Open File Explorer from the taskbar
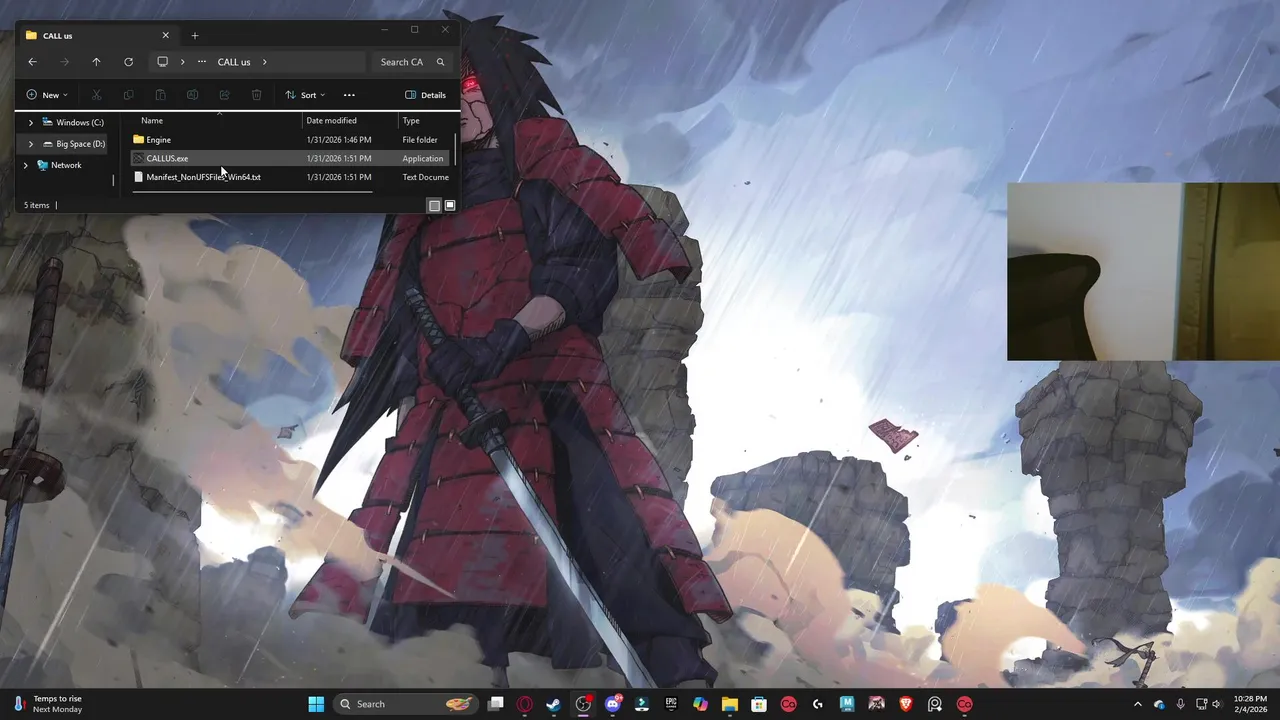 point(730,704)
